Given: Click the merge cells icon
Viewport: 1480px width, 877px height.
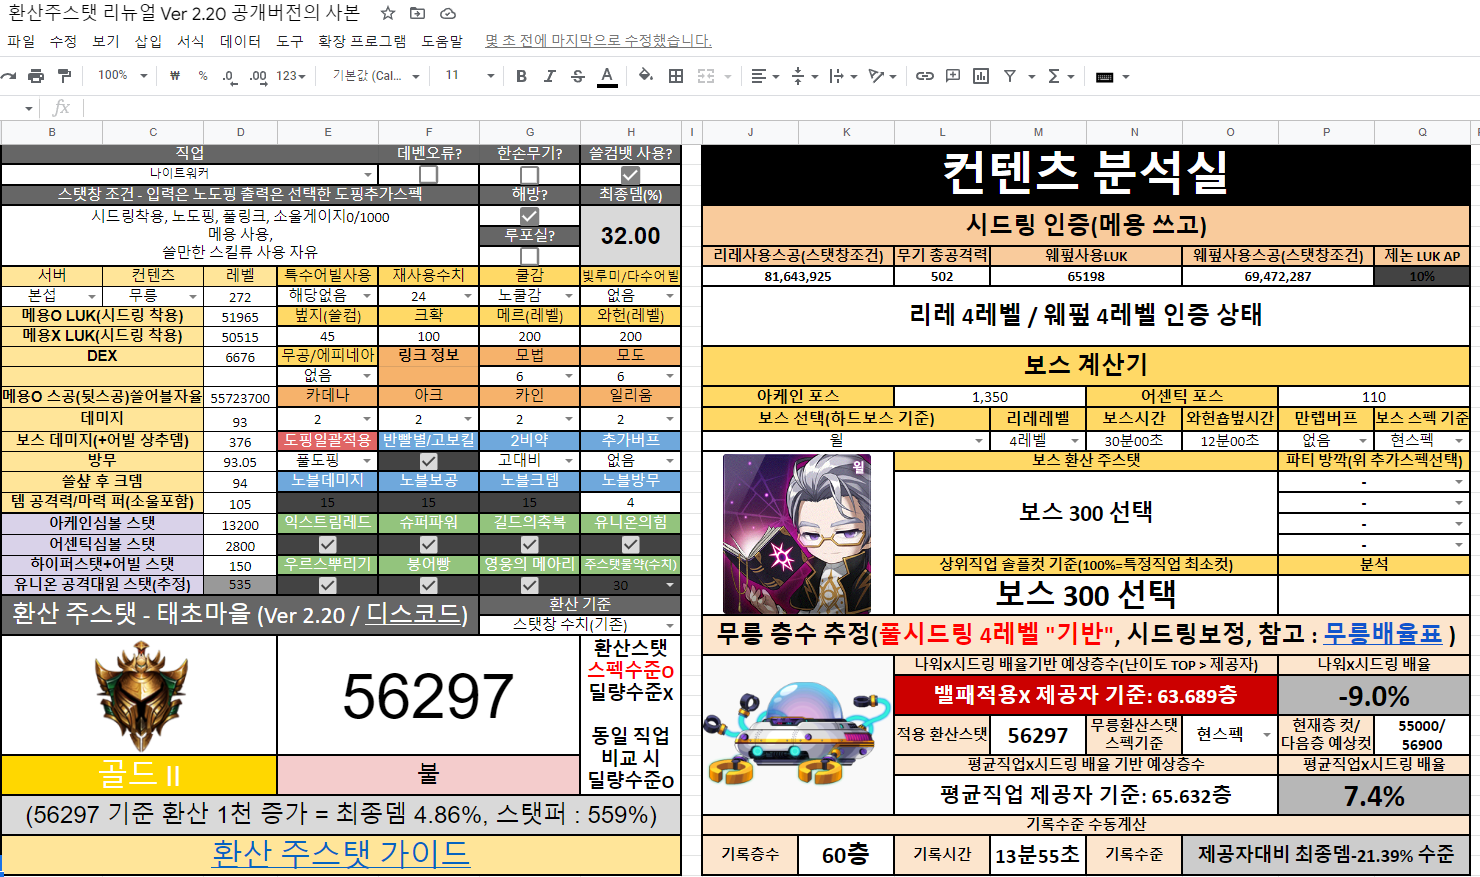Looking at the screenshot, I should (706, 76).
